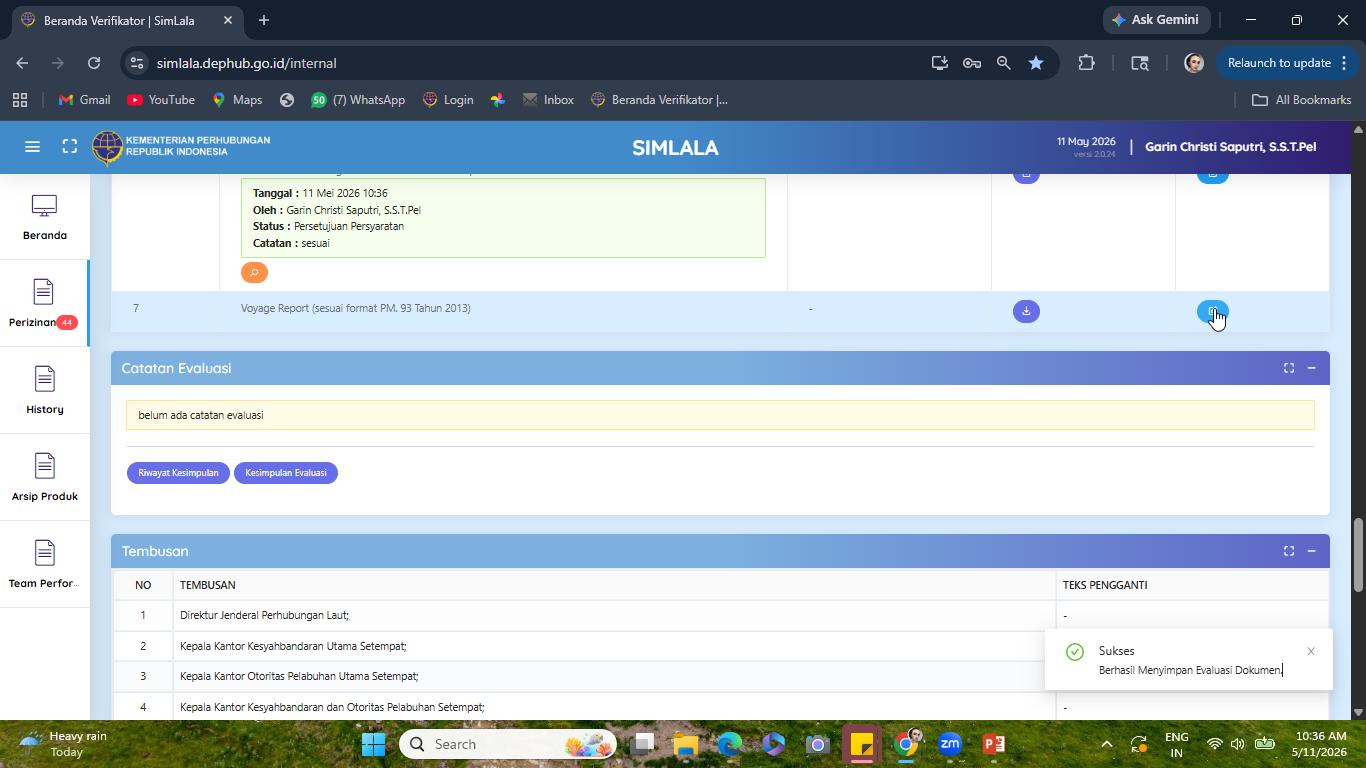
Task: Open the WhatsApp bookmark
Action: coord(358,100)
